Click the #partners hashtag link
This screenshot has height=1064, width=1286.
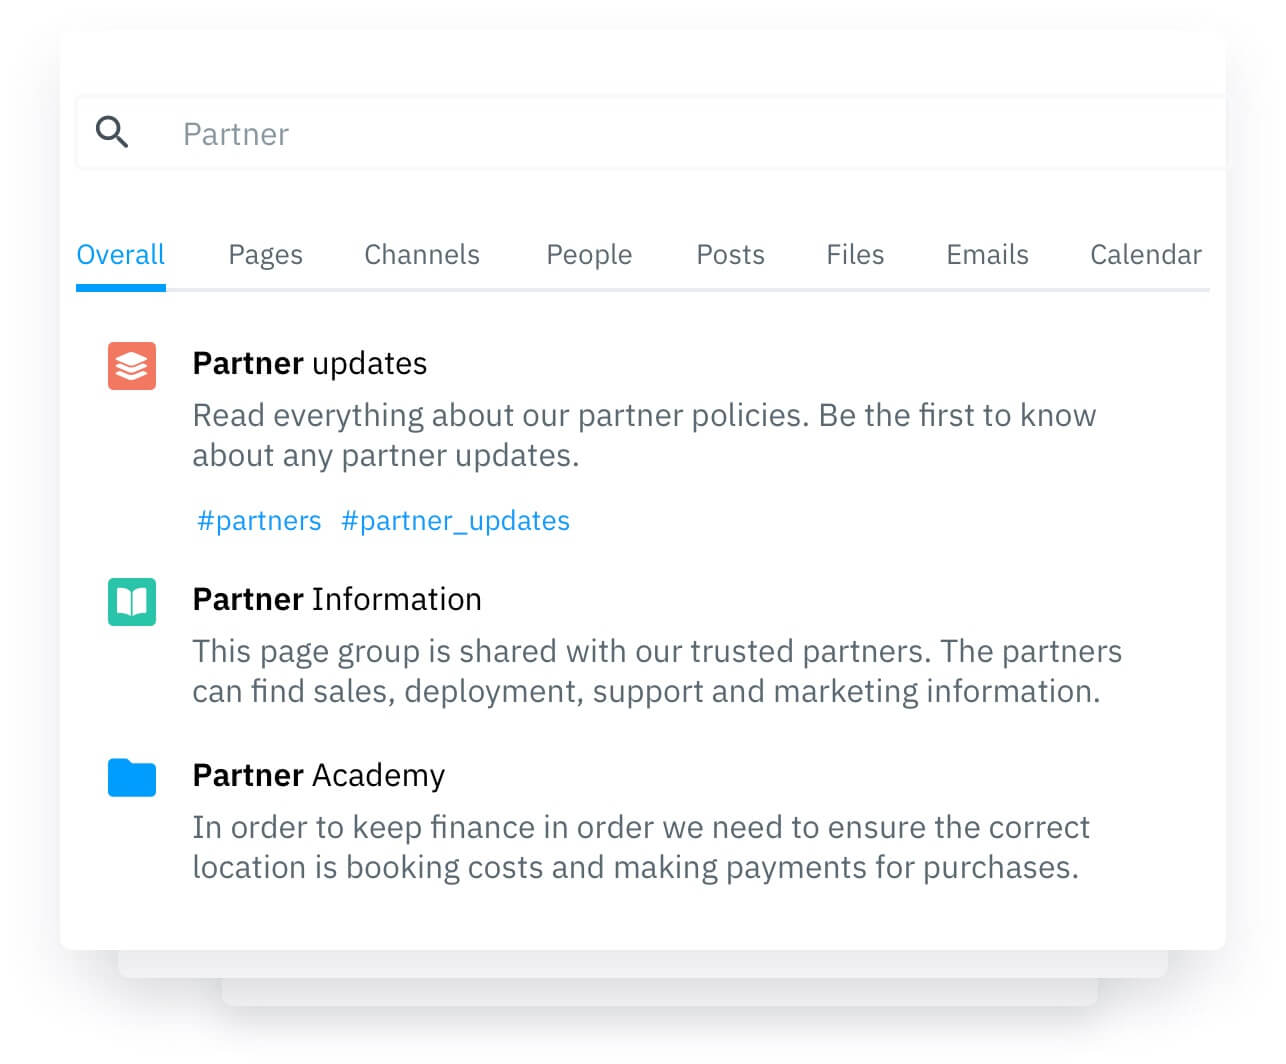[x=259, y=521]
